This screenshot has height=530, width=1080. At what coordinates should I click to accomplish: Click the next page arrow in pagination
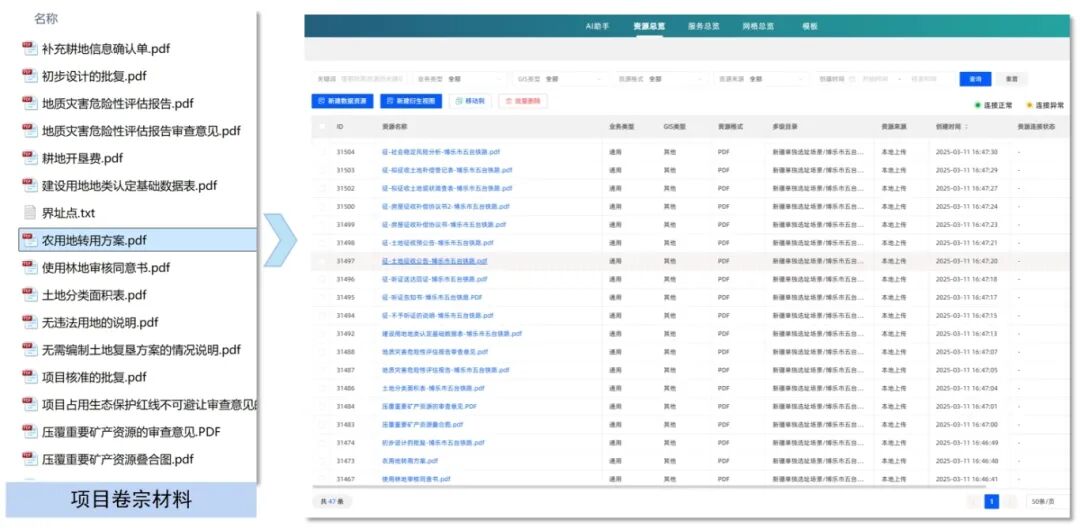pos(1010,502)
